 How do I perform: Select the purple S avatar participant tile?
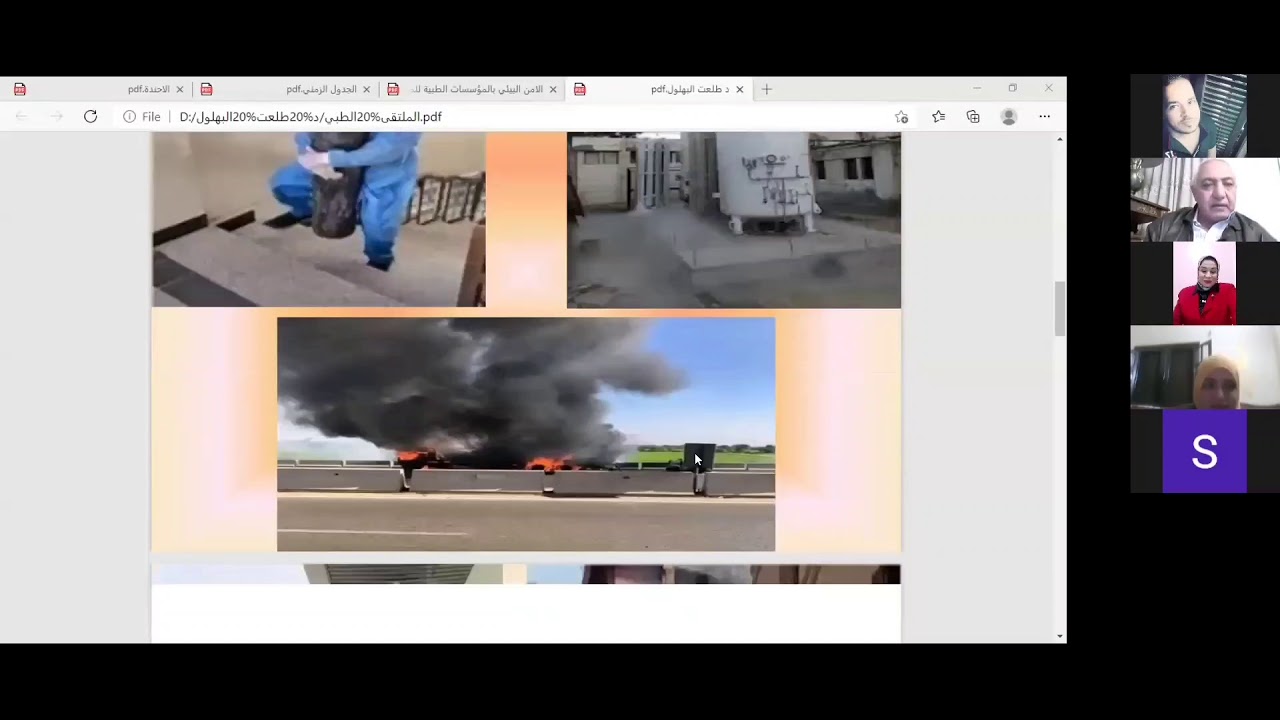tap(1205, 451)
